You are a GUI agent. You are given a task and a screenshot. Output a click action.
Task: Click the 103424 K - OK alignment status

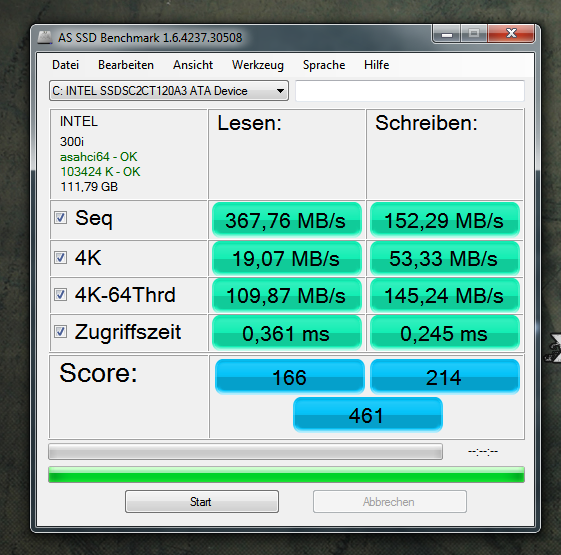coord(100,172)
